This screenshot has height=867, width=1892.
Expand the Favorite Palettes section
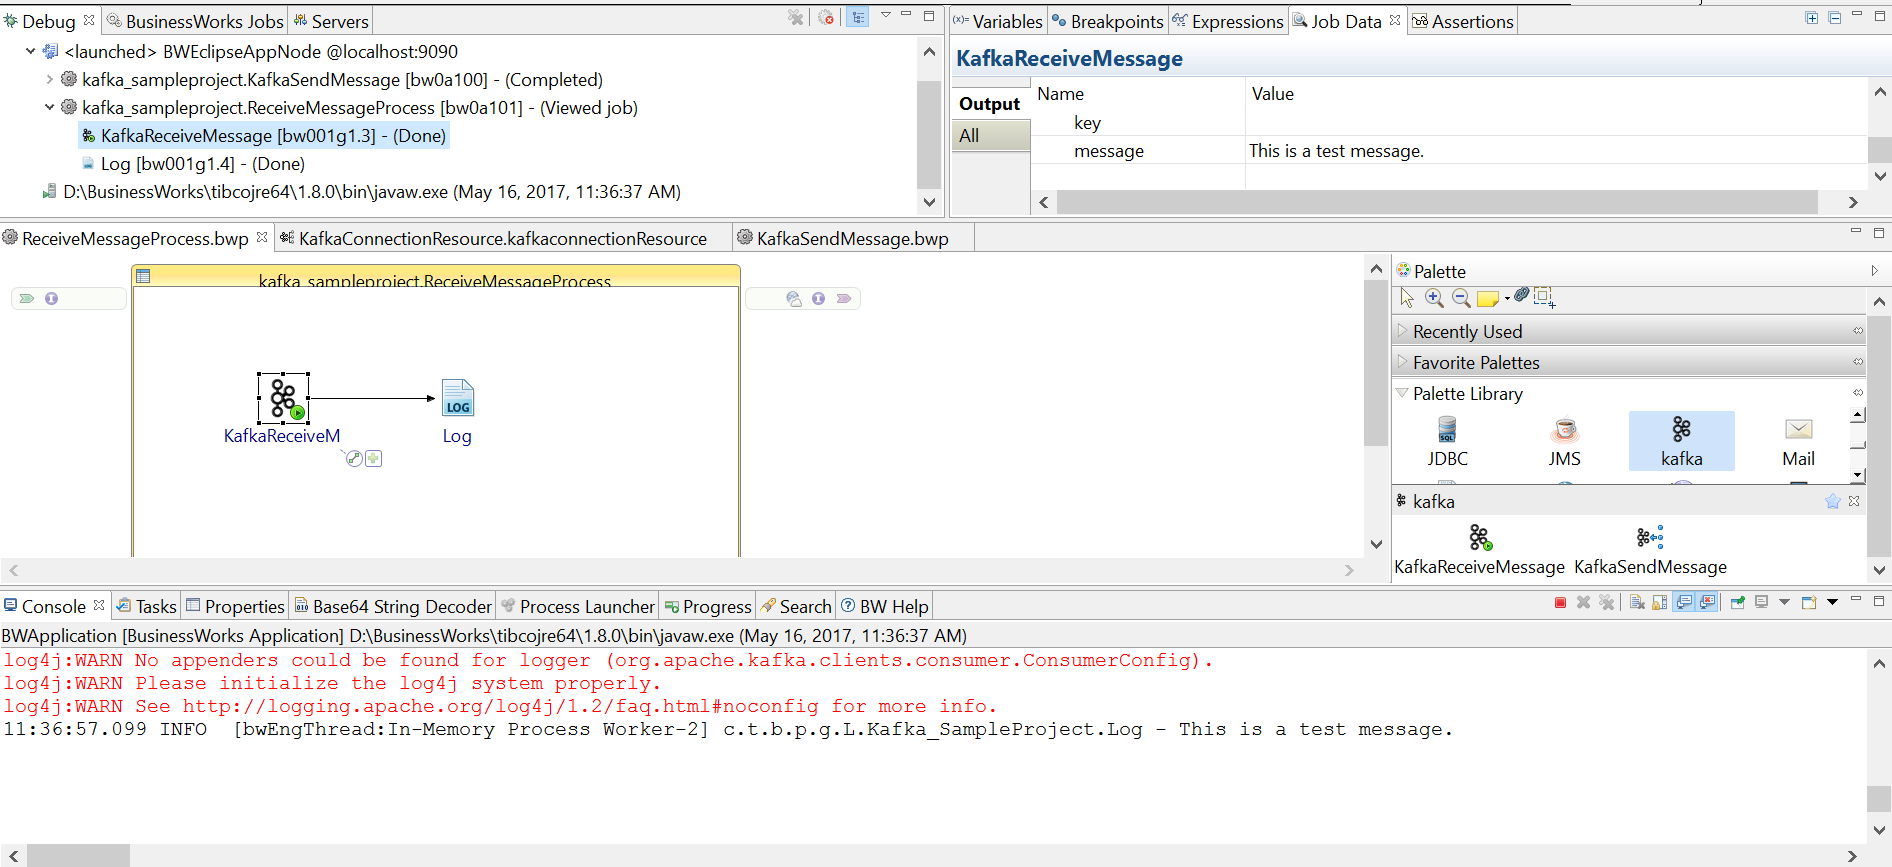coord(1403,361)
